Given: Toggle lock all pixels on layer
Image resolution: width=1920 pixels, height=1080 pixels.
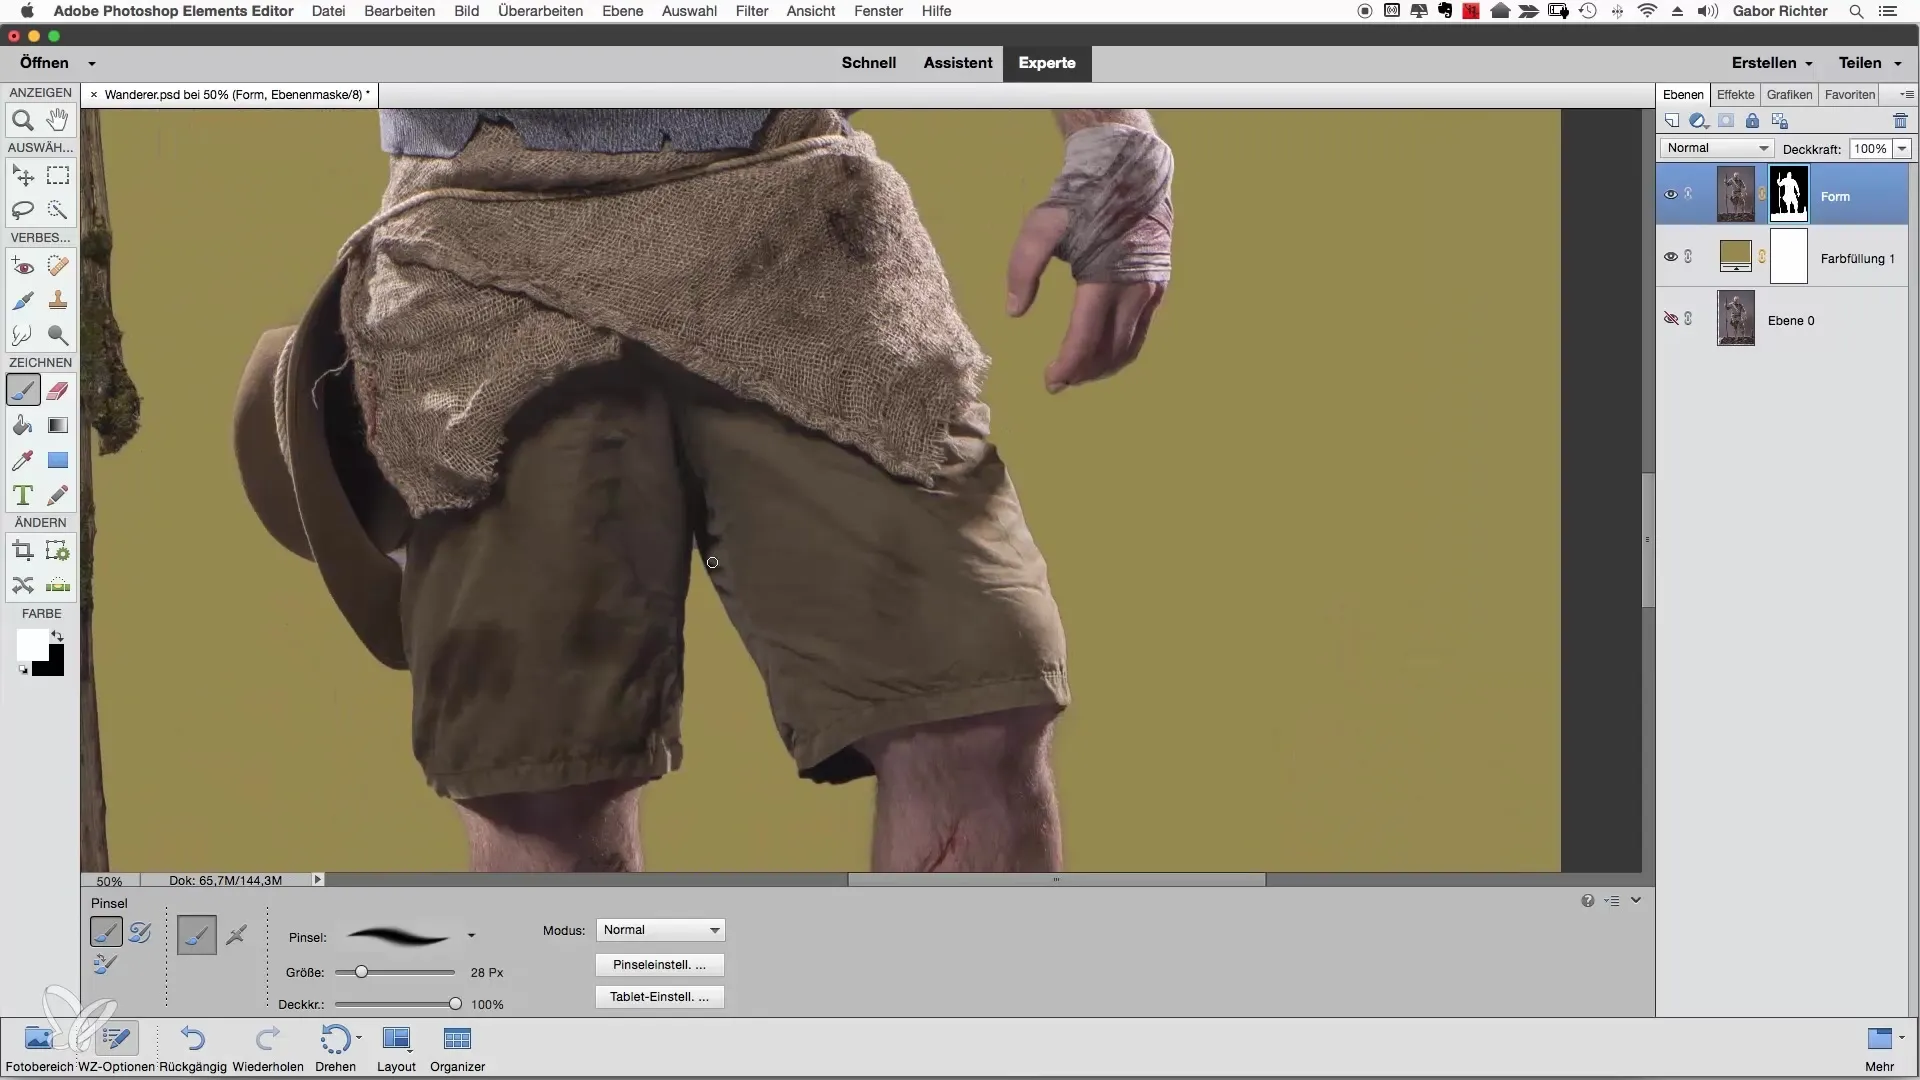Looking at the screenshot, I should 1752,121.
